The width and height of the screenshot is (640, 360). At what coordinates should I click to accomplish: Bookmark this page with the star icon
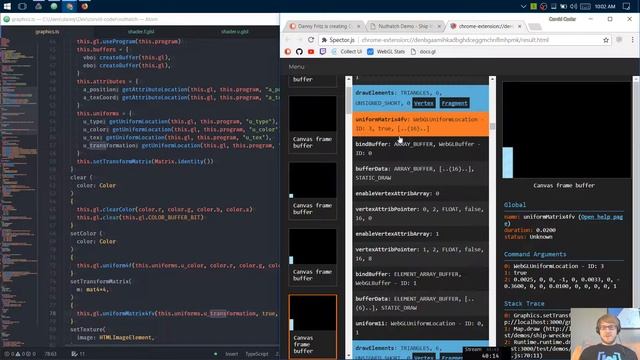click(606, 40)
